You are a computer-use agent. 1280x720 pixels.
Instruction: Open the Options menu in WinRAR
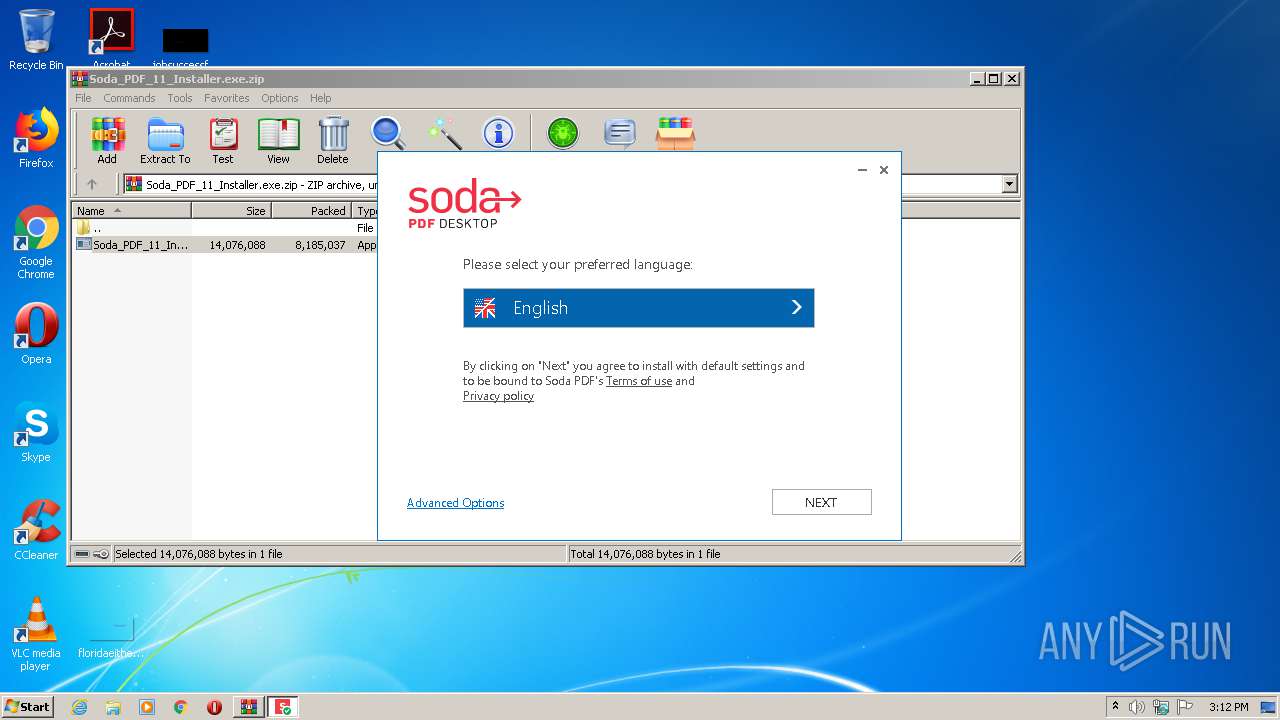[280, 98]
